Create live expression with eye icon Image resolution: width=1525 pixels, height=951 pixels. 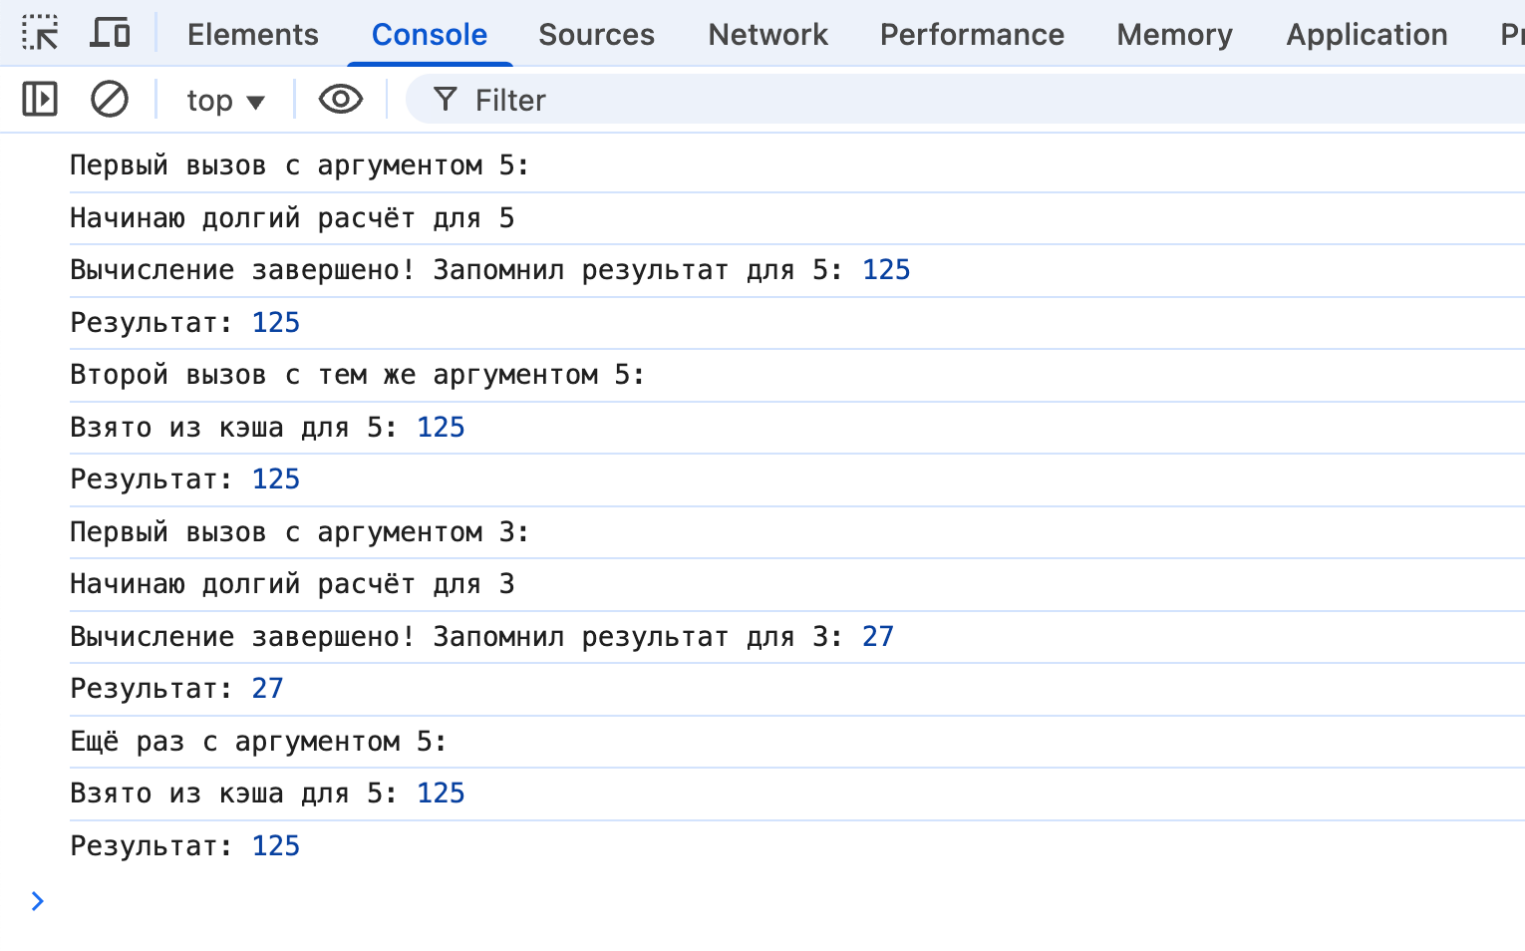[x=340, y=100]
